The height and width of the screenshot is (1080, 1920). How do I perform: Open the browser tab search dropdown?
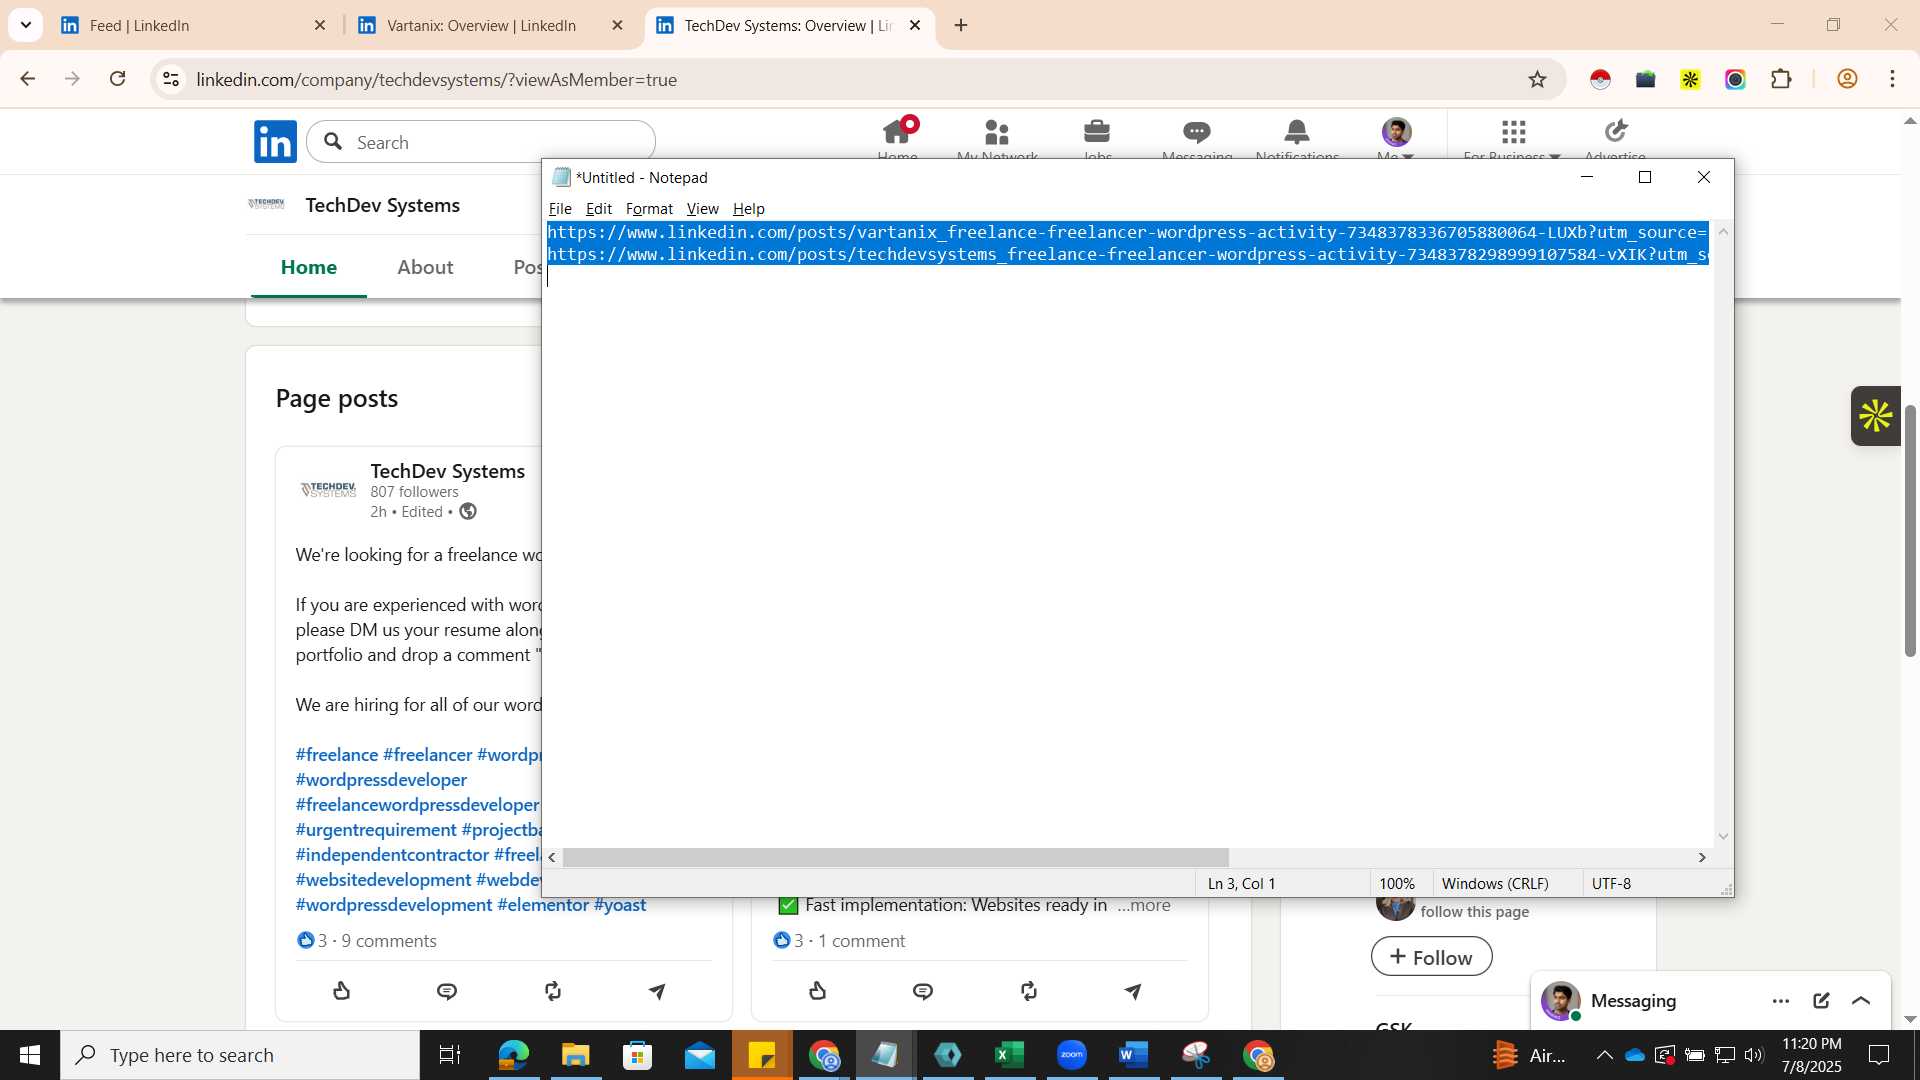pyautogui.click(x=25, y=25)
